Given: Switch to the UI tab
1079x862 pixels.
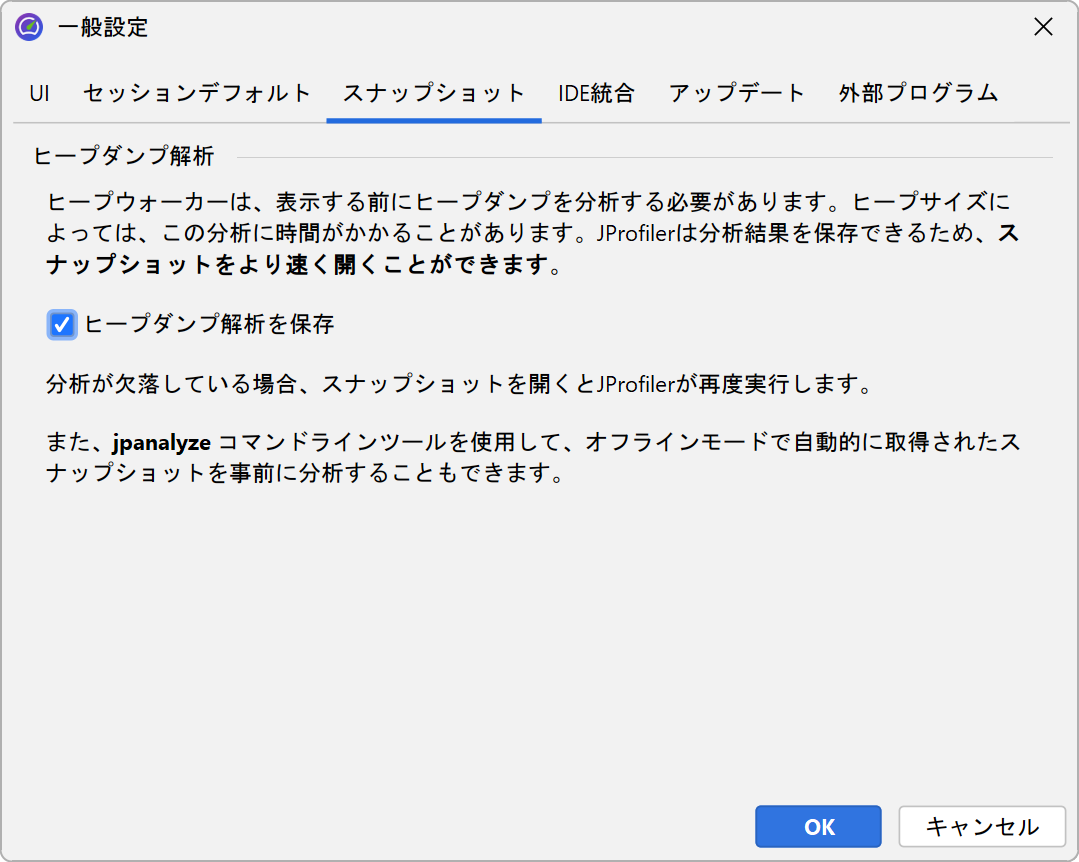Looking at the screenshot, I should tap(39, 94).
